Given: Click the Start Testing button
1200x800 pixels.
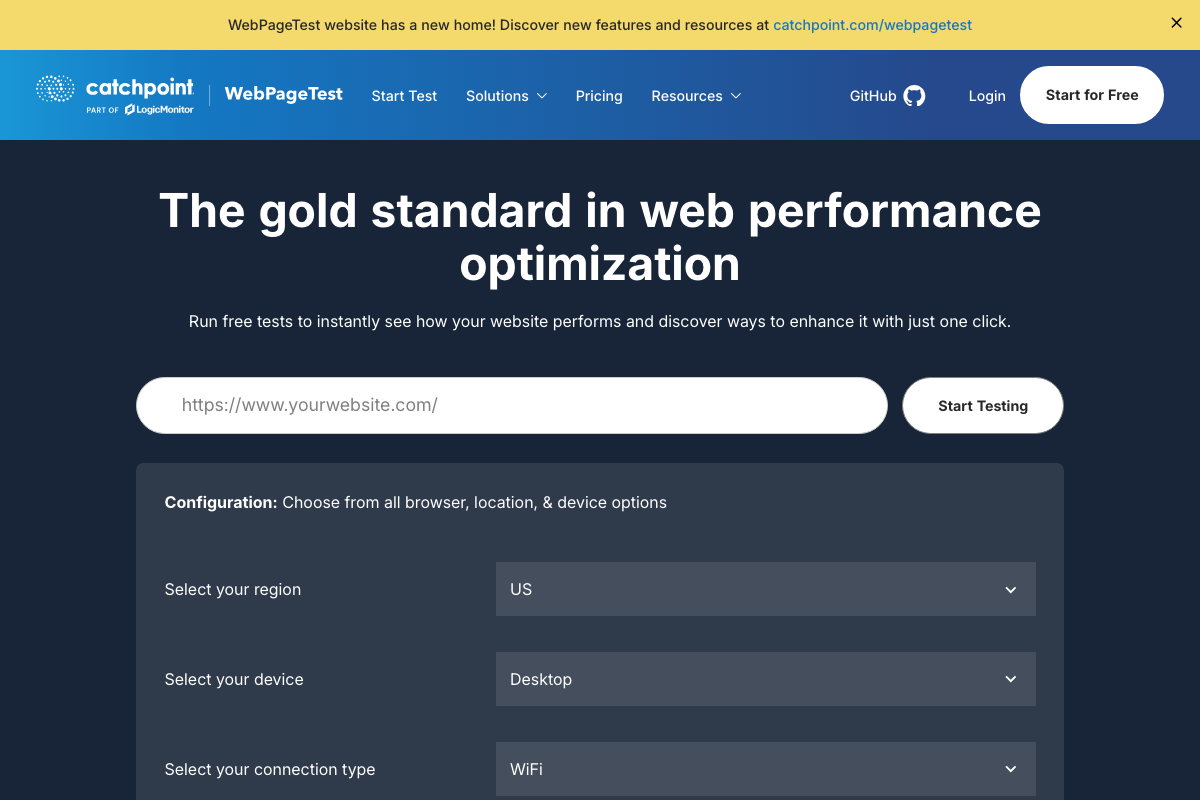Looking at the screenshot, I should point(983,405).
